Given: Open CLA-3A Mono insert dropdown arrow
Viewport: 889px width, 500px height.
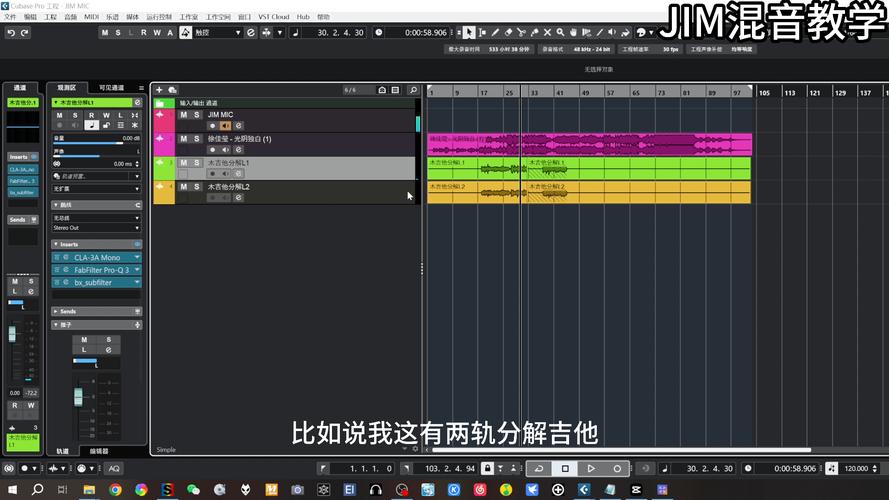Looking at the screenshot, I should click(x=137, y=257).
